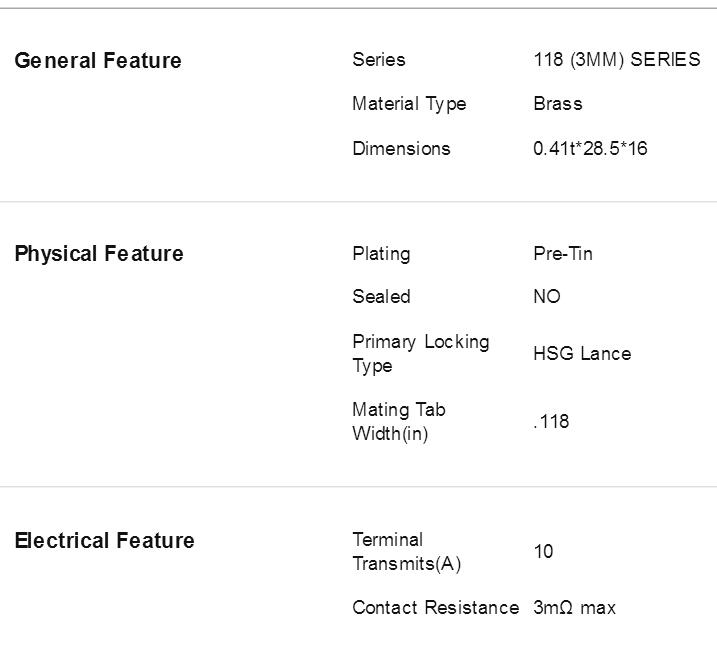717x652 pixels.
Task: Click the Material Type label
Action: pos(409,104)
